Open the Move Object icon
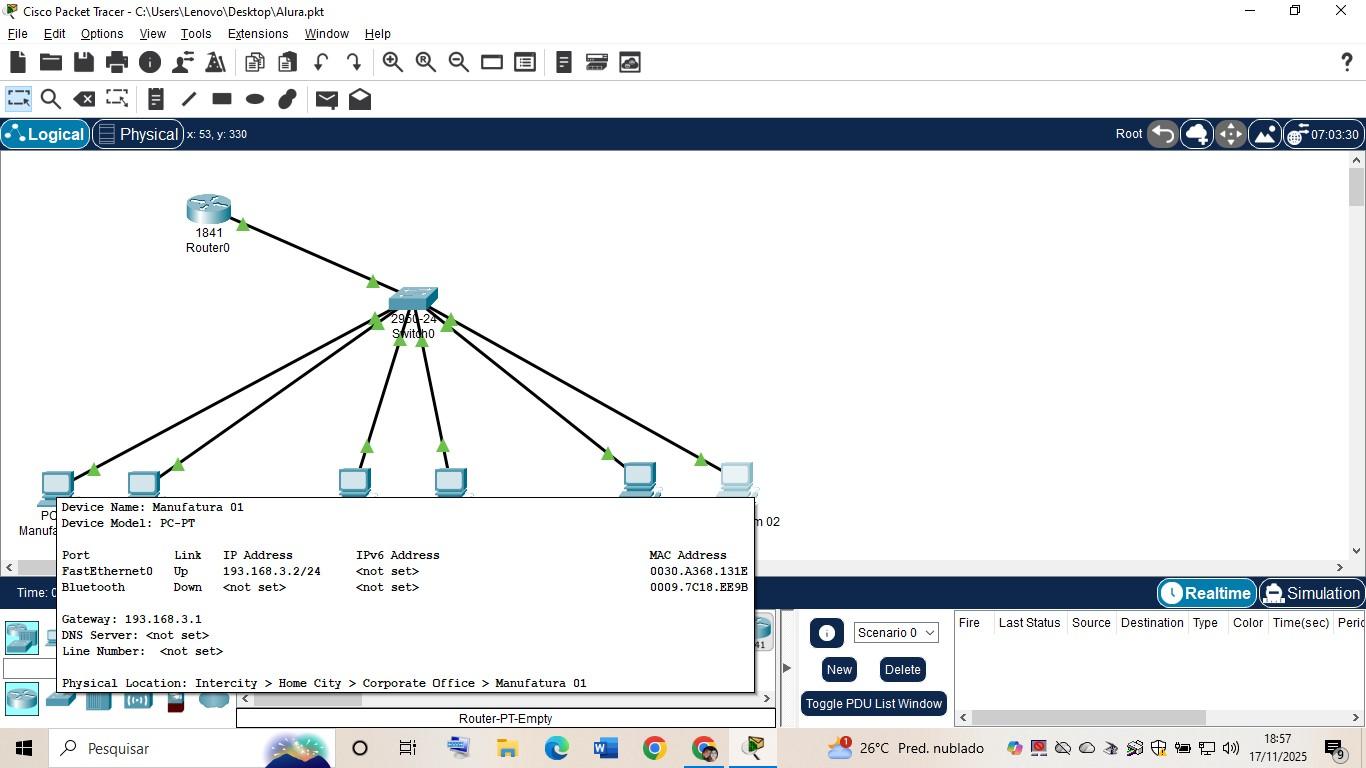Image resolution: width=1366 pixels, height=768 pixels. click(x=1230, y=134)
